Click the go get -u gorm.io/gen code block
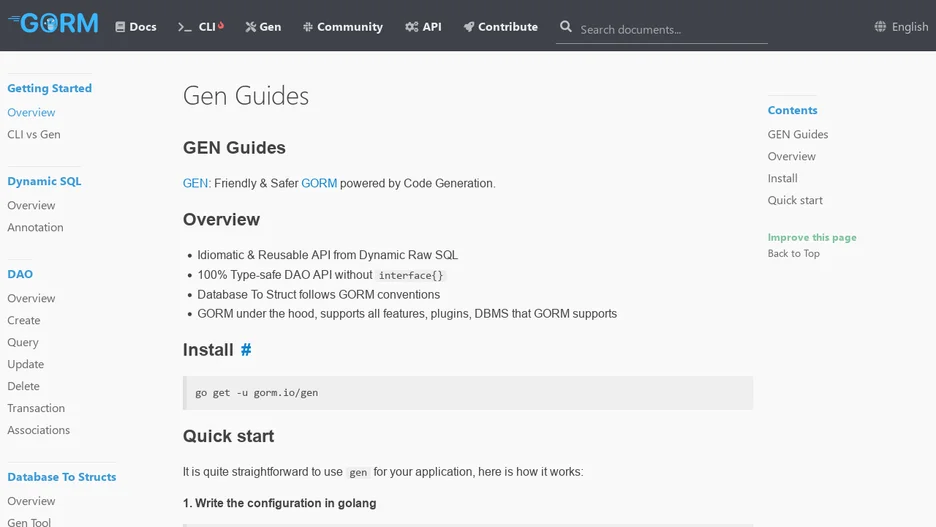936x527 pixels. click(x=468, y=393)
